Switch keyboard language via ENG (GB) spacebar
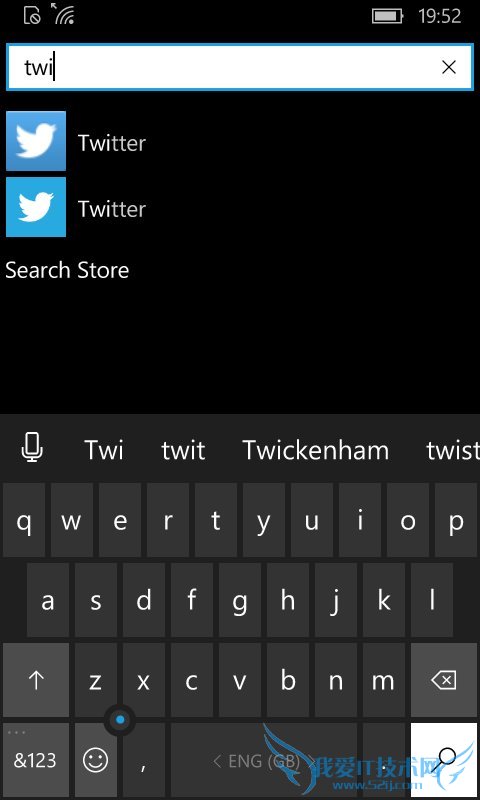Screen dimensions: 480x800 tap(264, 760)
